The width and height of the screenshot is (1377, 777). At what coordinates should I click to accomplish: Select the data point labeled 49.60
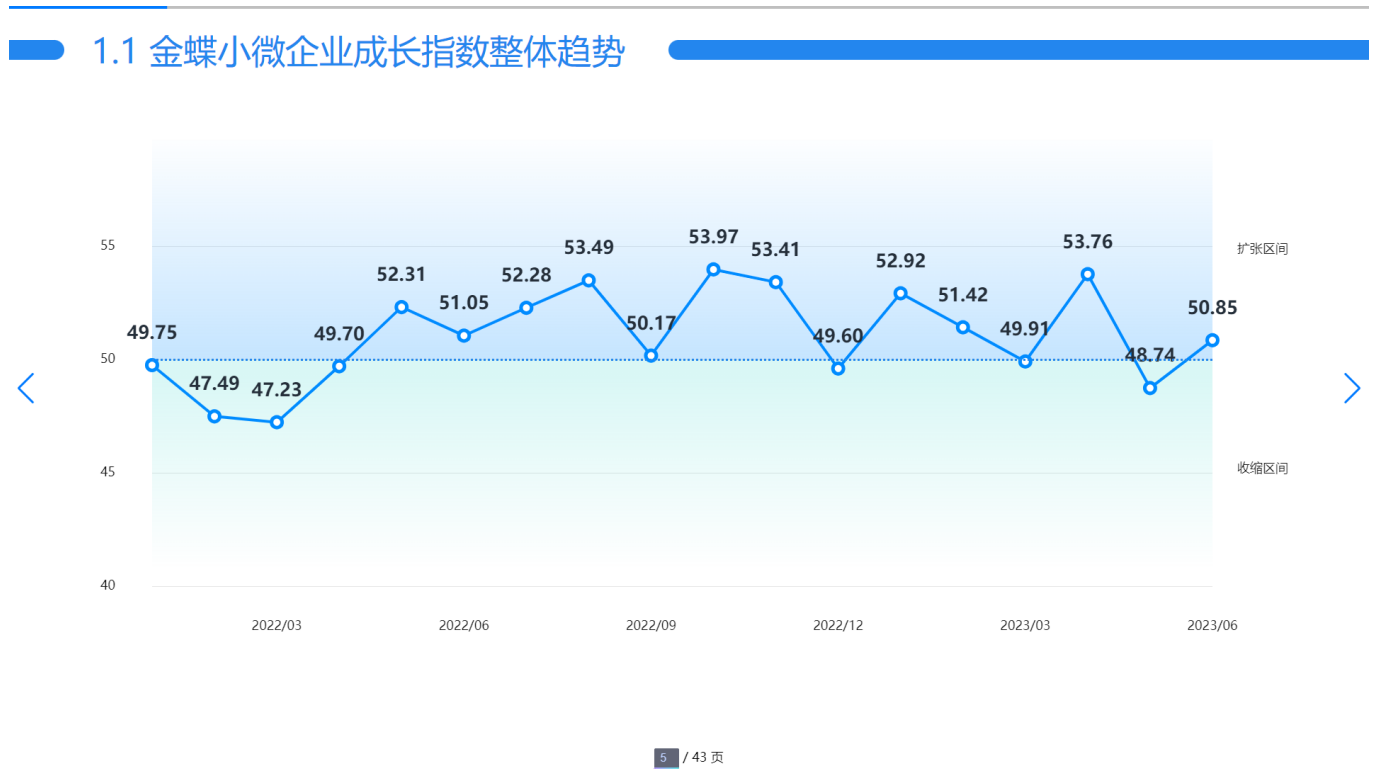click(838, 368)
